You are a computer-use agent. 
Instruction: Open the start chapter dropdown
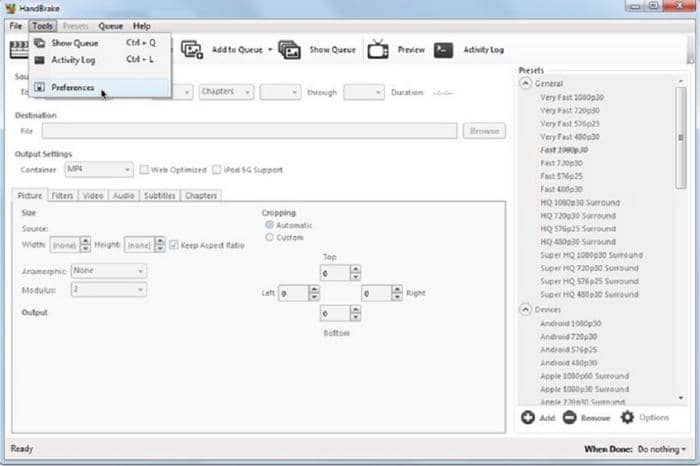pyautogui.click(x=280, y=92)
